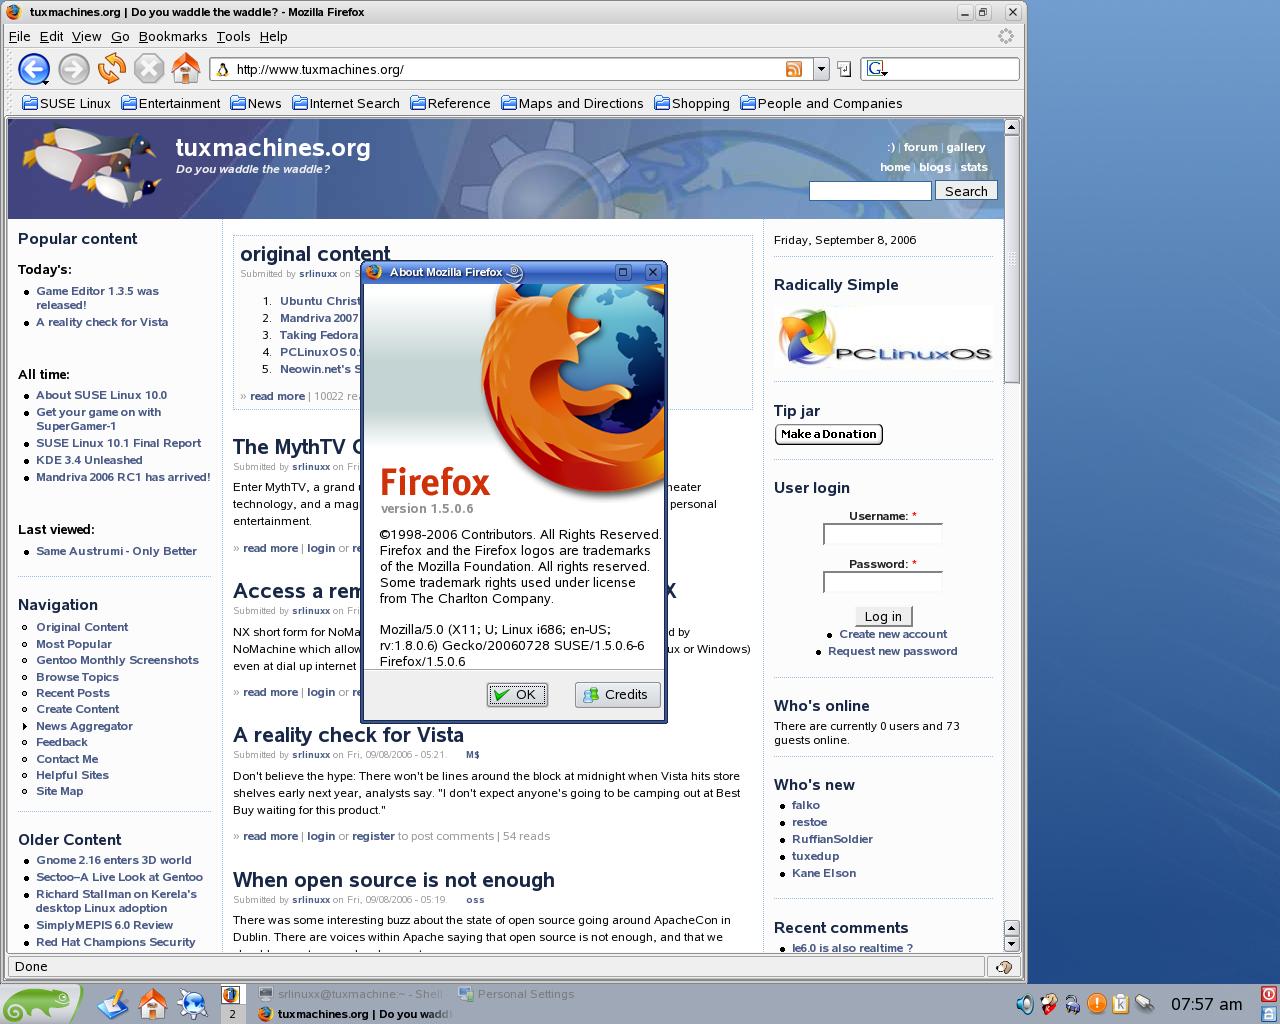
Task: Open Credits in the About Firefox dialog
Action: [x=617, y=694]
